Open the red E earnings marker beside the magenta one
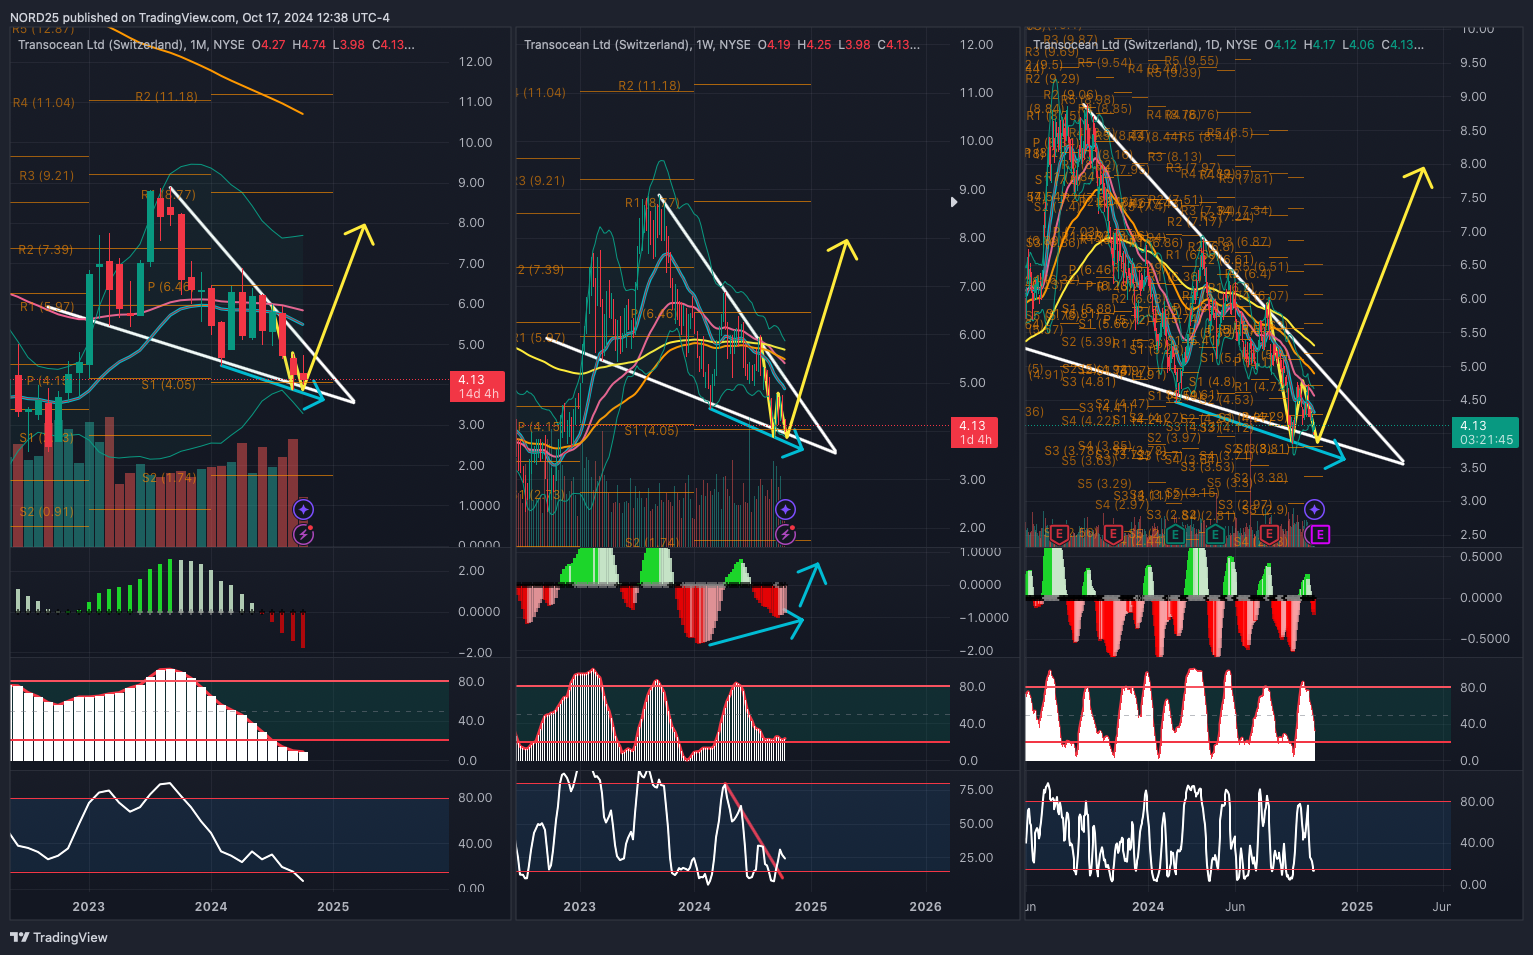This screenshot has width=1533, height=955. [x=1269, y=535]
